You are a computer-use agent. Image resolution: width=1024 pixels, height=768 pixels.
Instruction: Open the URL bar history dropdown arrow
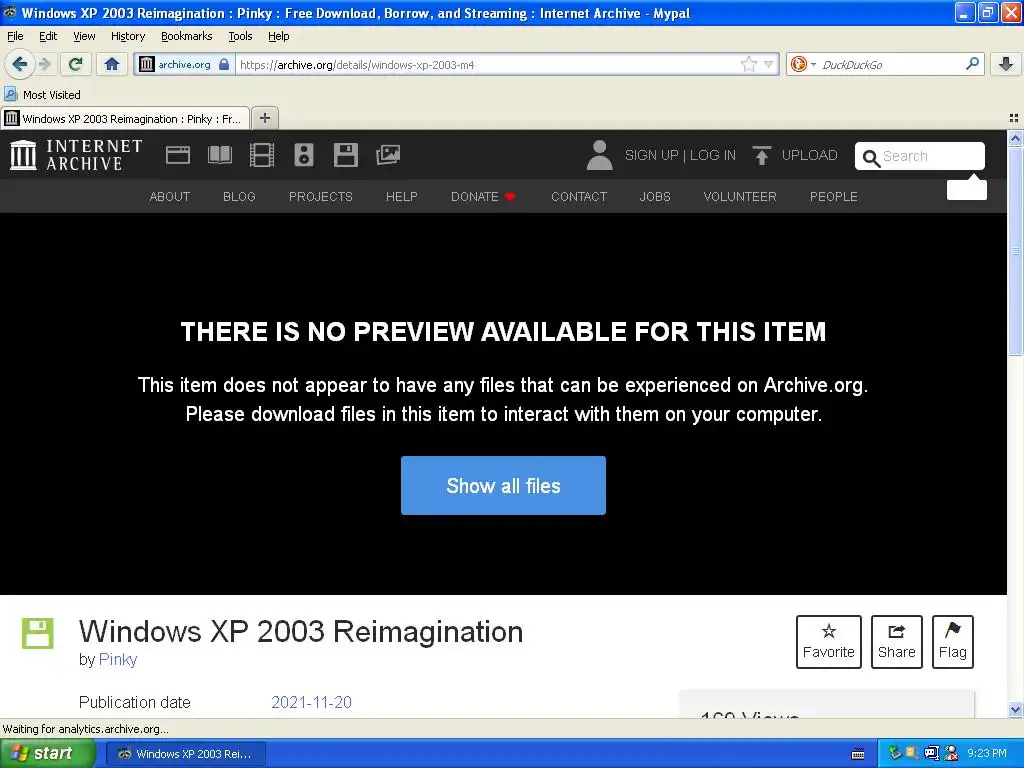[769, 64]
